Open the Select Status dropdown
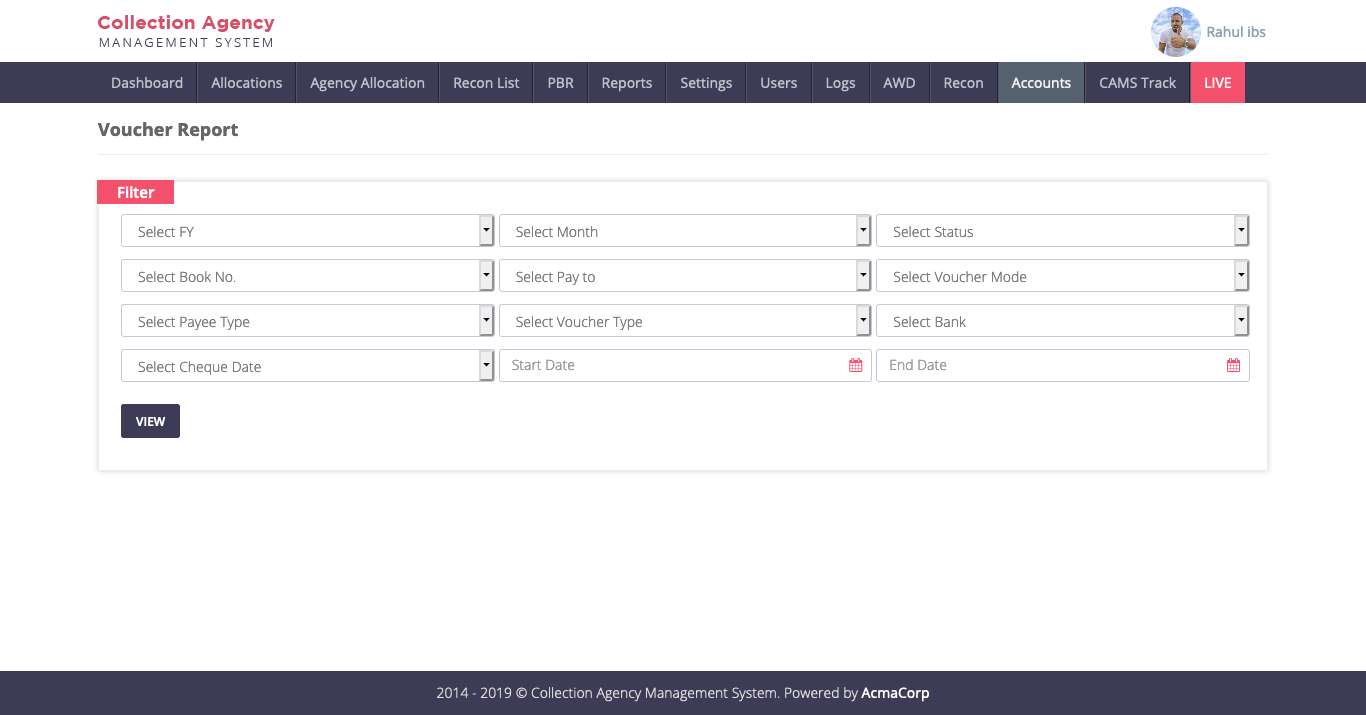Viewport: 1366px width, 715px height. [x=1062, y=231]
